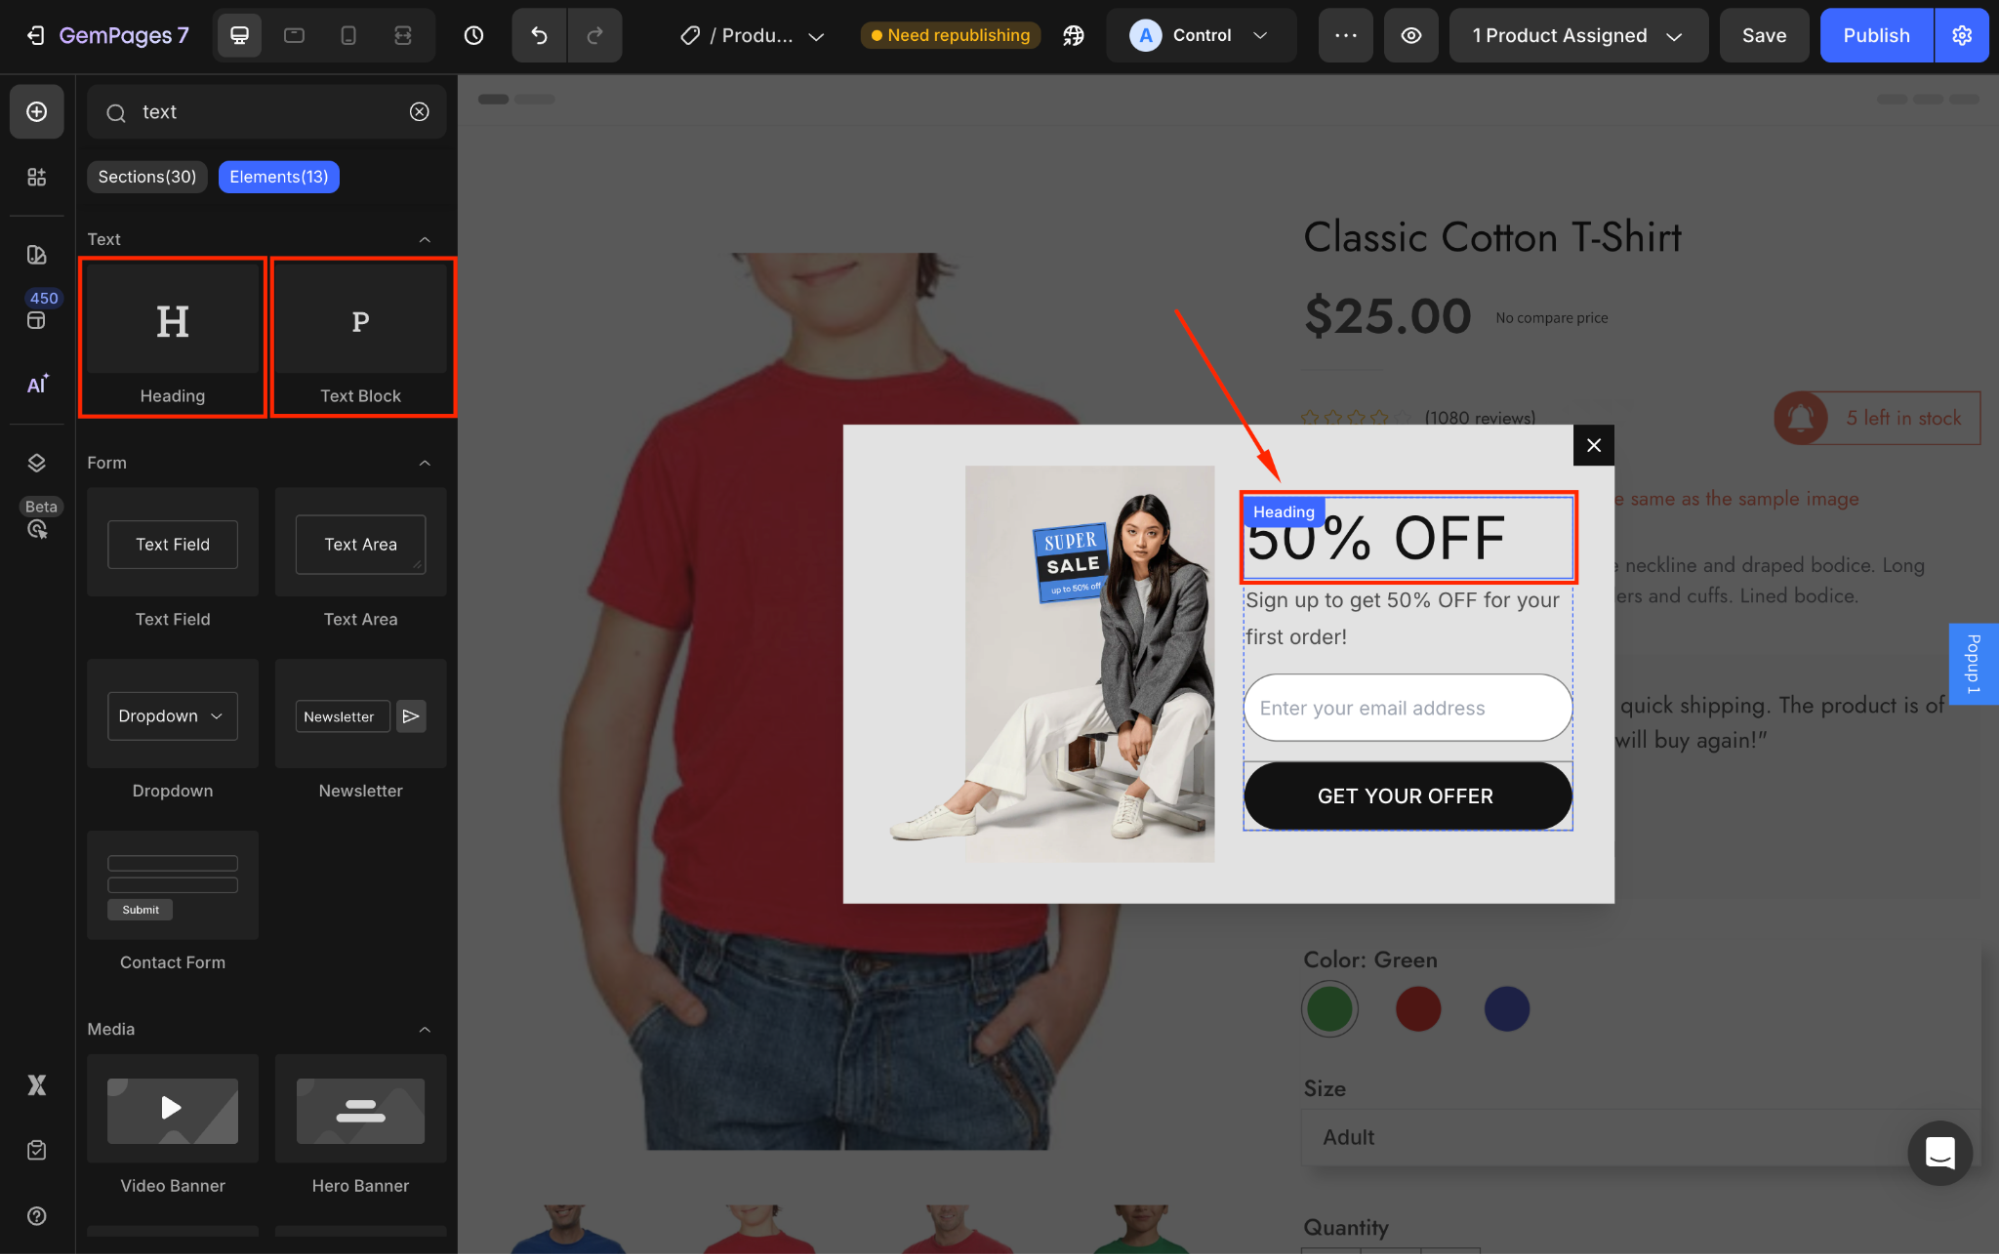Open publish settings gear icon
The height and width of the screenshot is (1255, 1999).
click(1961, 36)
